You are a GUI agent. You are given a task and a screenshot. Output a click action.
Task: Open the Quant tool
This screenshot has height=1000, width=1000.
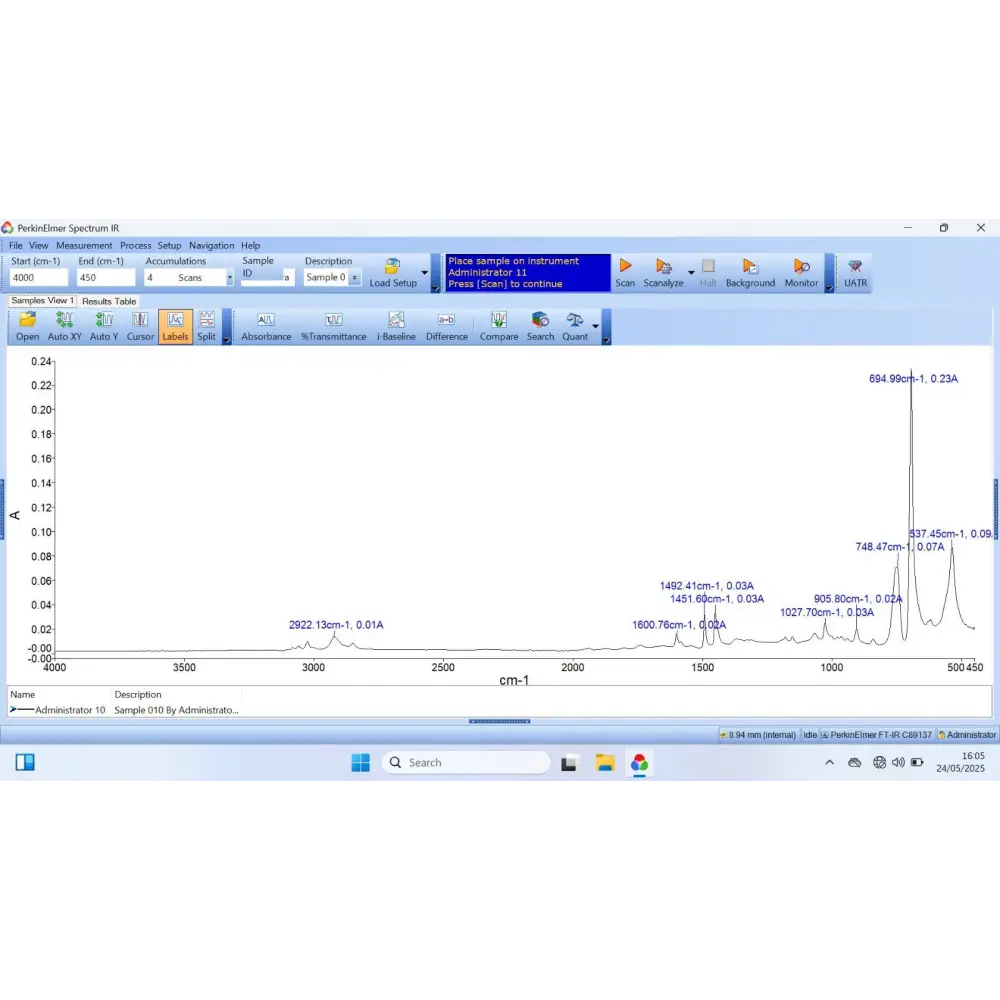(575, 327)
